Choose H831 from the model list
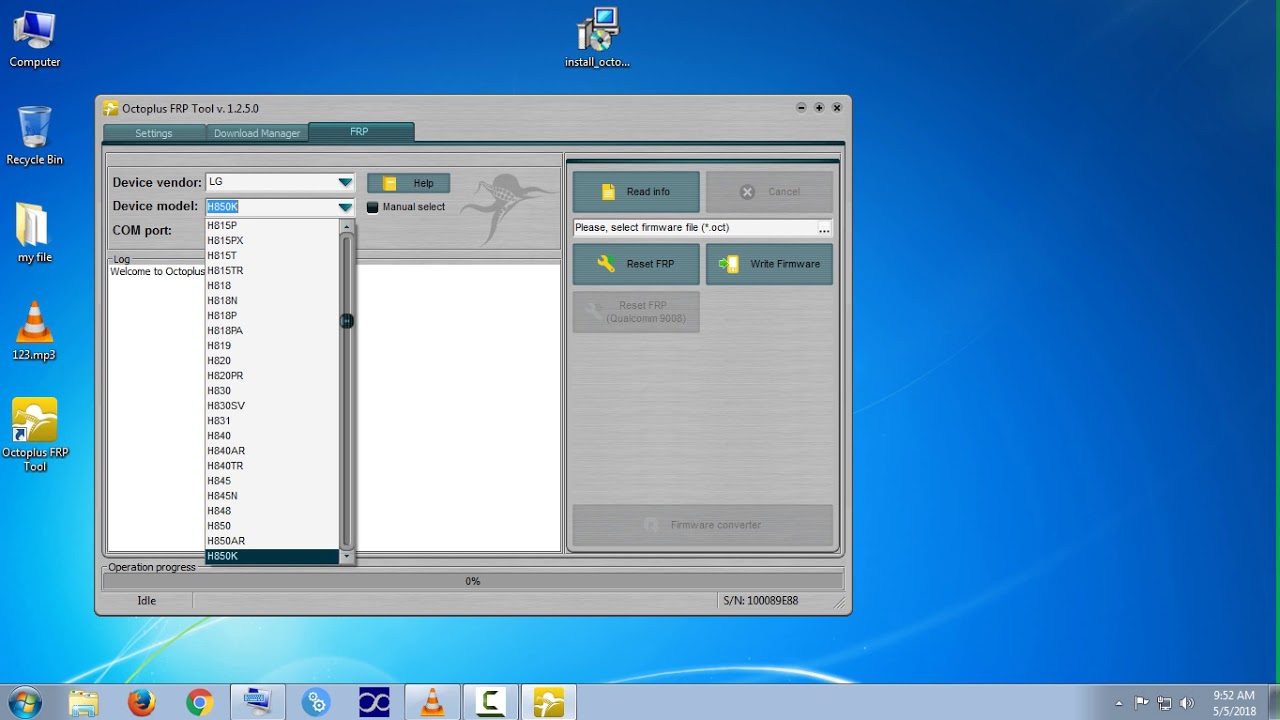The image size is (1280, 720). pyautogui.click(x=272, y=421)
